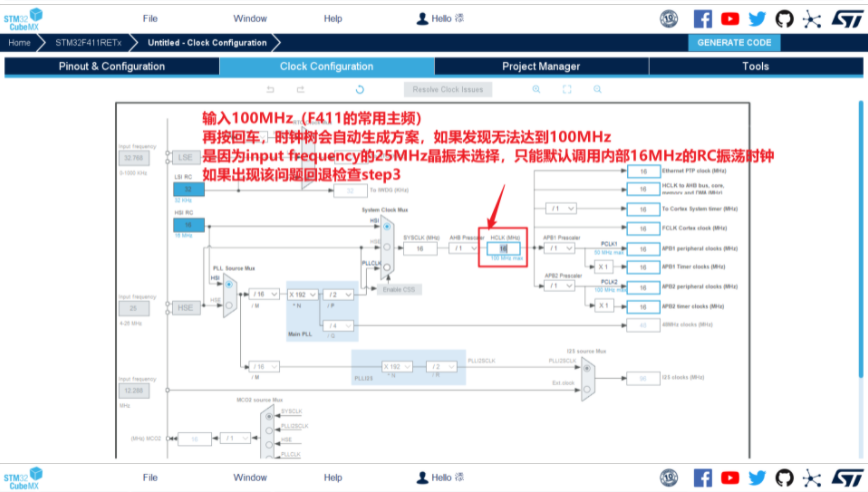Zoom out of the clock diagram
Image resolution: width=868 pixels, height=492 pixels.
(x=597, y=89)
